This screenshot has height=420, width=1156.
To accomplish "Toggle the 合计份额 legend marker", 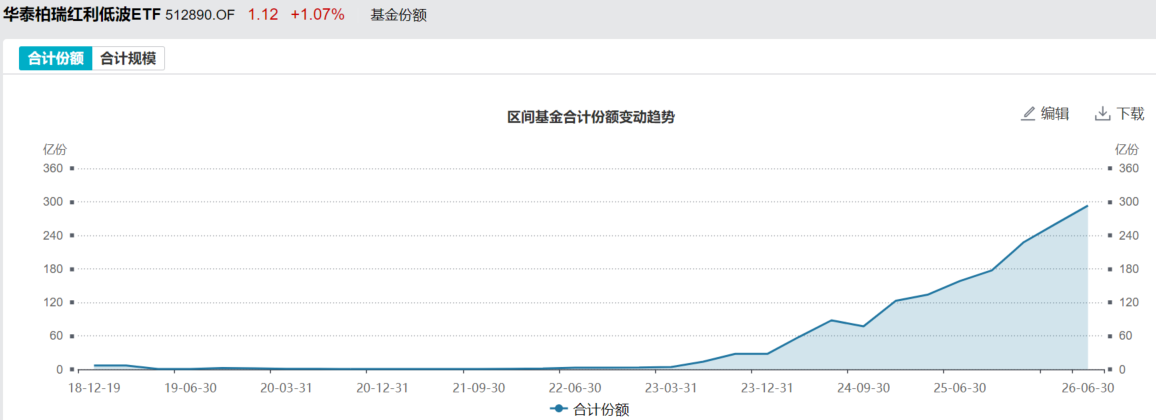I will tap(559, 409).
